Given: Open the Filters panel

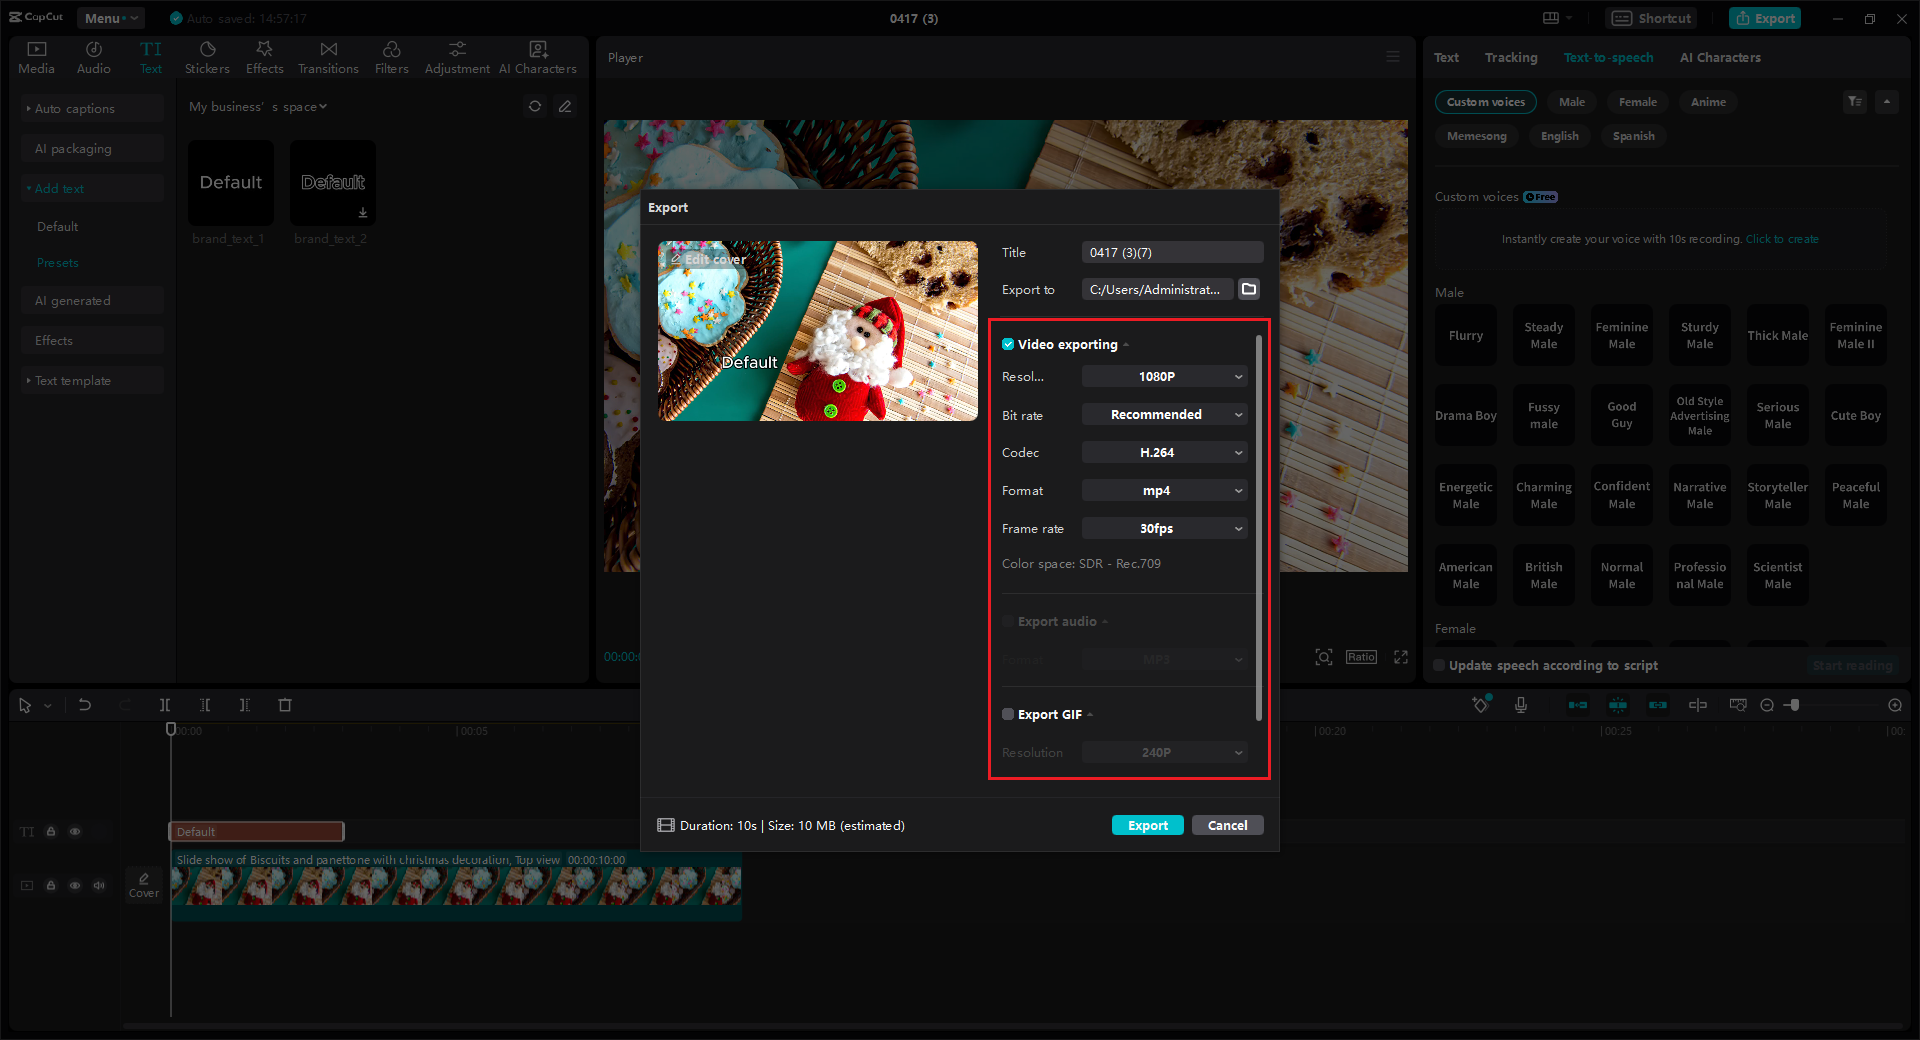Looking at the screenshot, I should [x=391, y=56].
